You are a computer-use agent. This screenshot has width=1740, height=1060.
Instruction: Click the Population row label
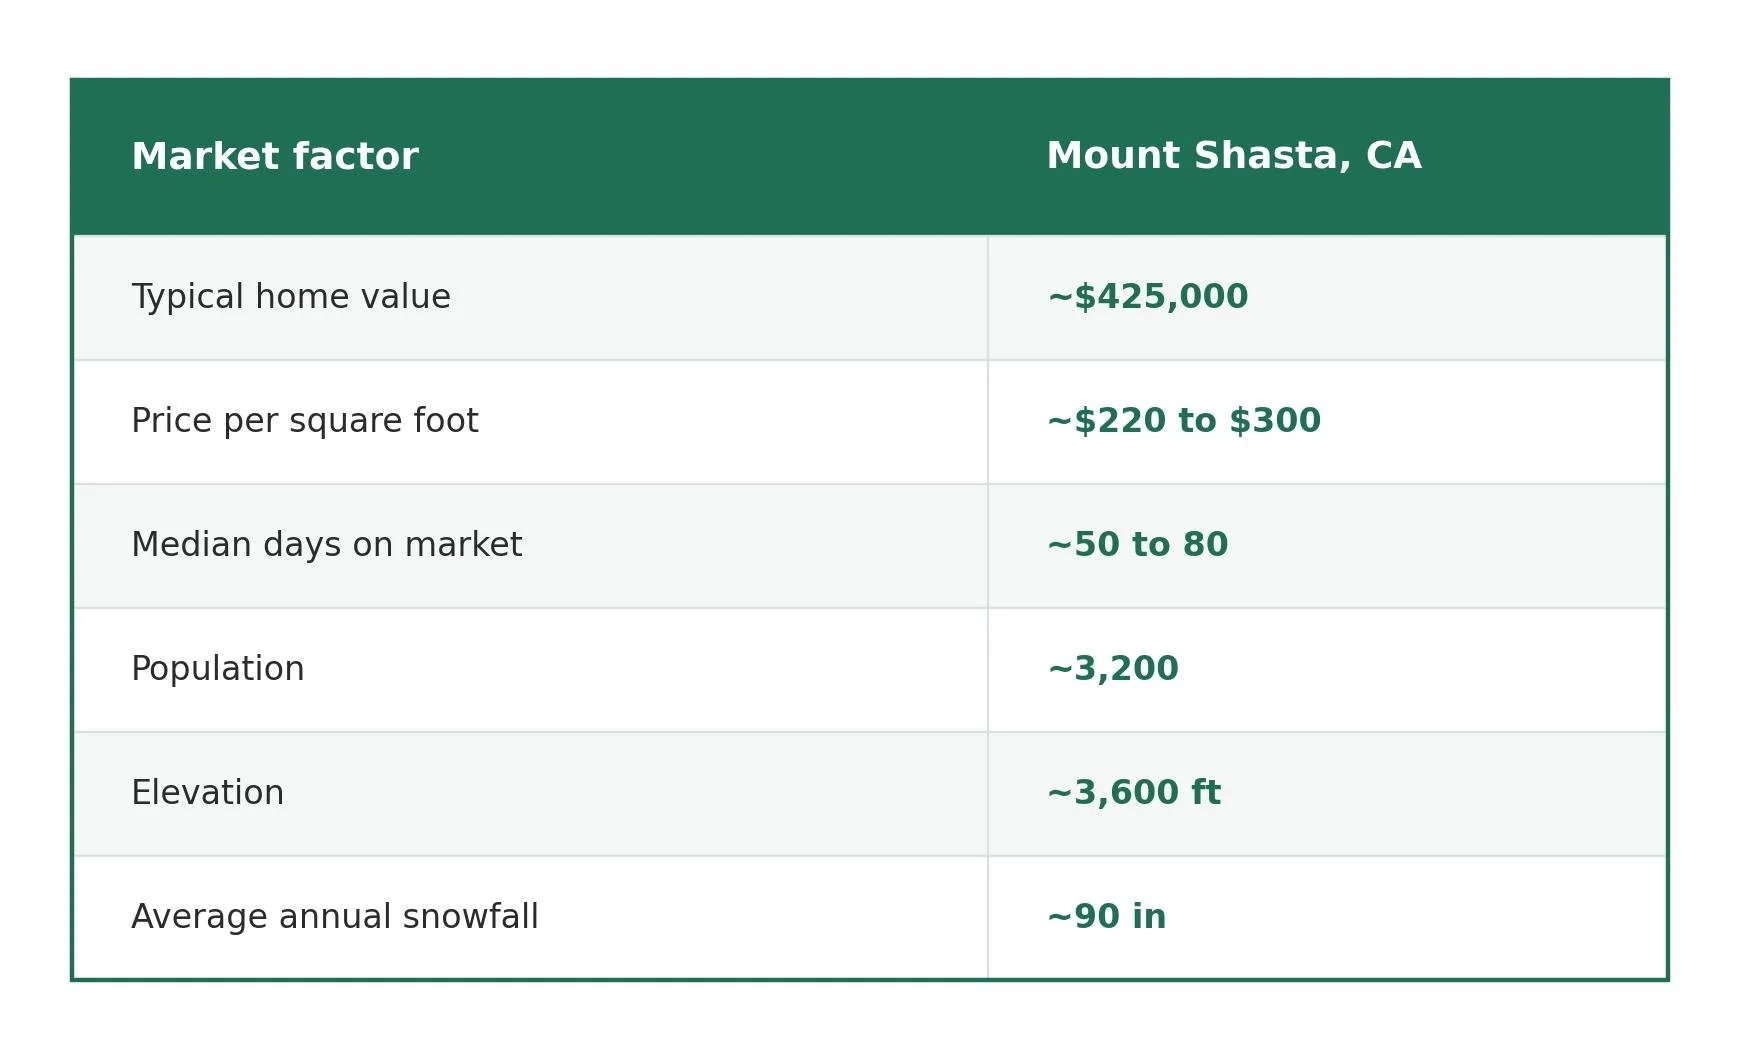[x=218, y=669]
